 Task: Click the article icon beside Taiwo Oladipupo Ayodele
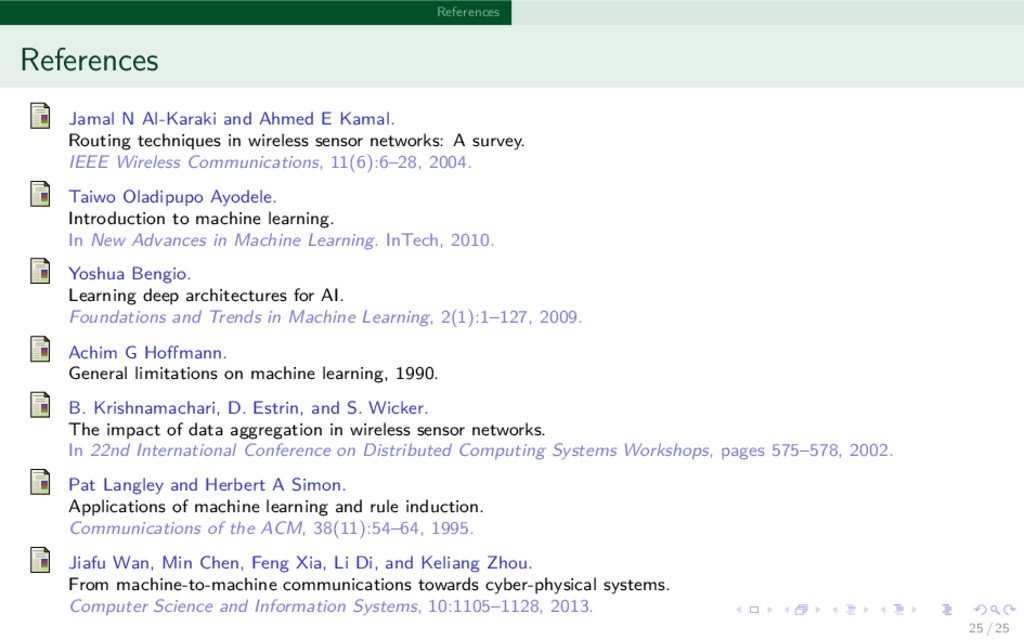(40, 194)
